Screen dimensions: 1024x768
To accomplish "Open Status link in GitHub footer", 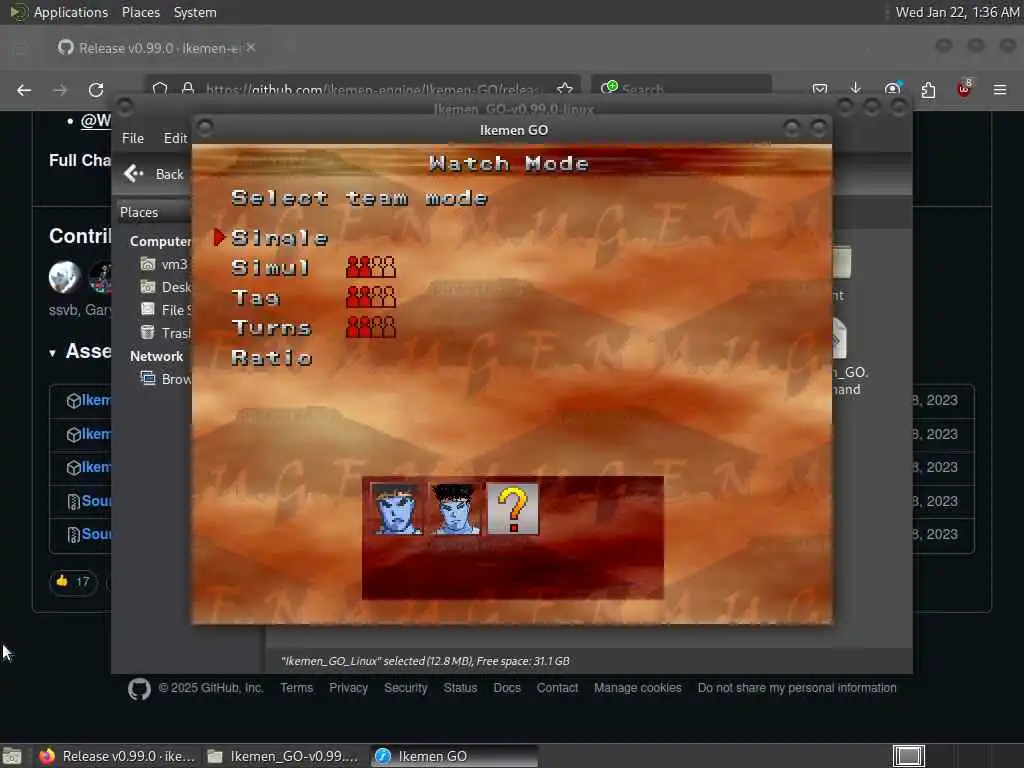I will 460,688.
